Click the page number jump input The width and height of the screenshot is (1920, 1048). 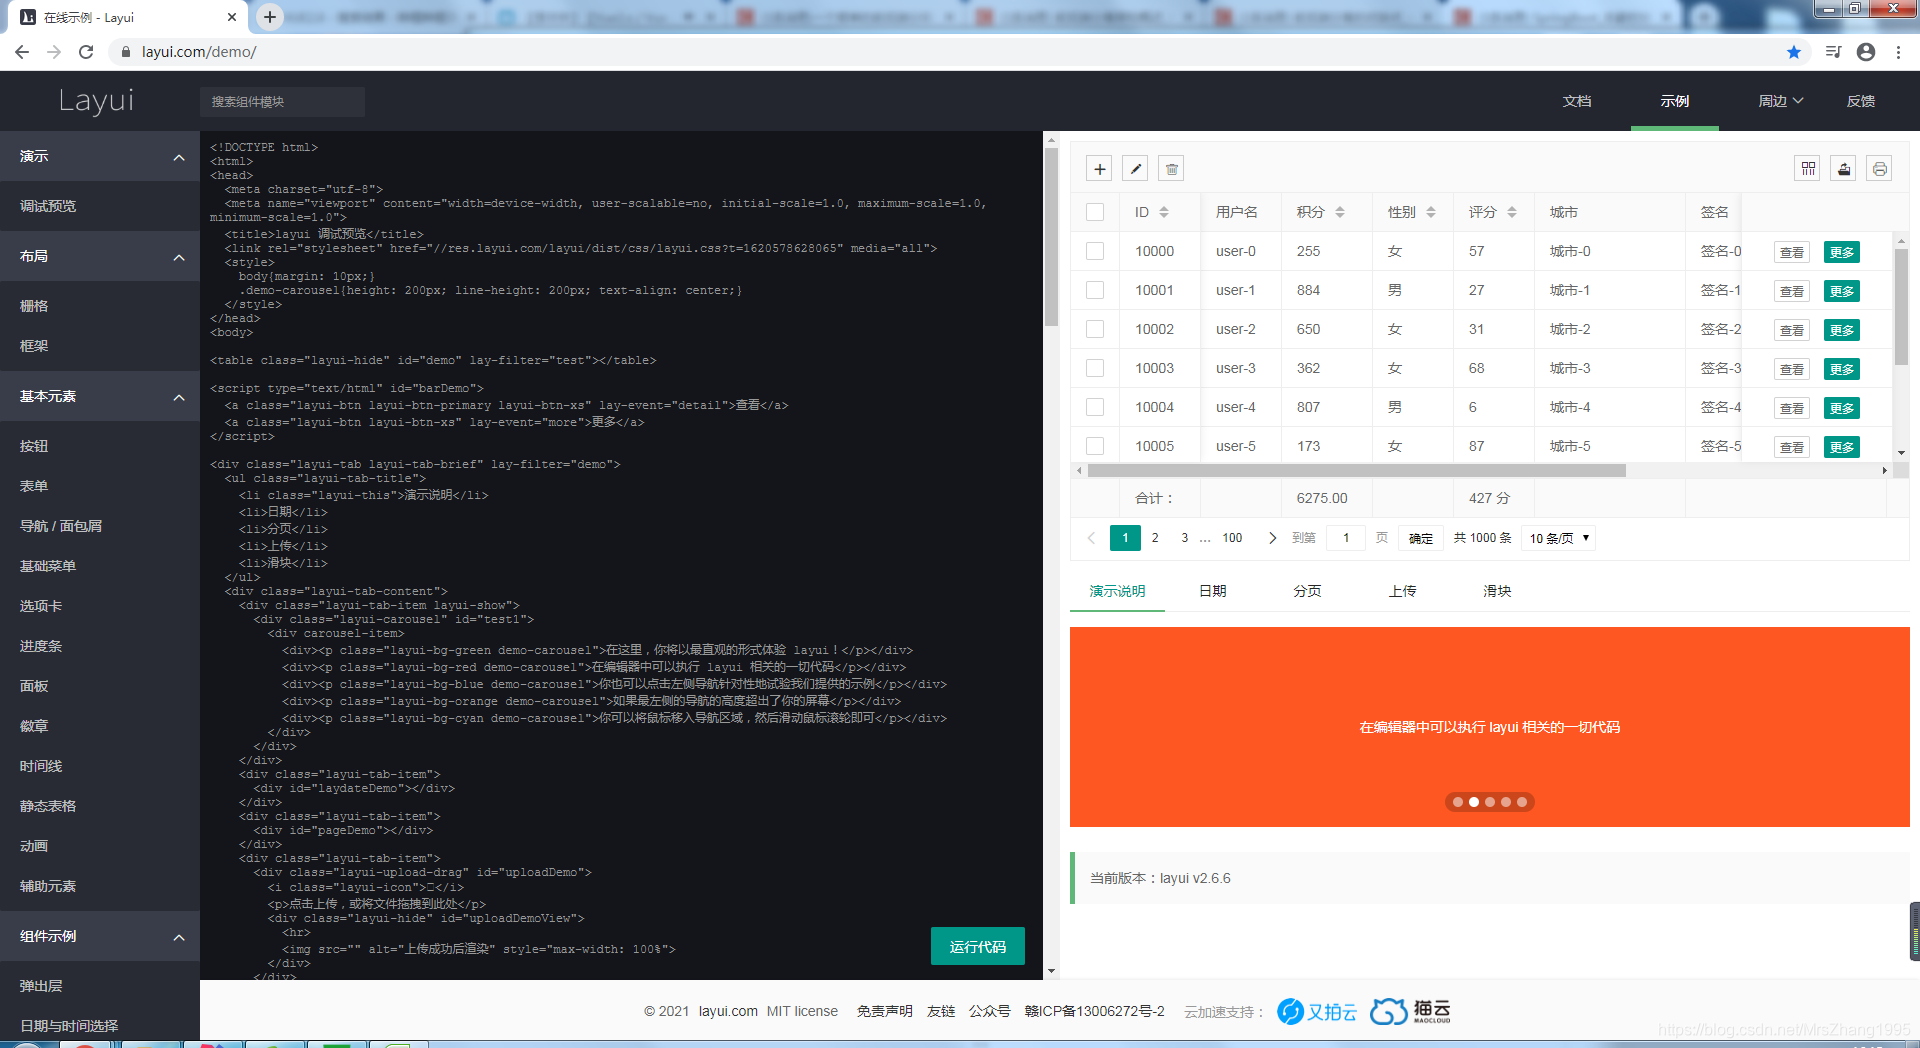(1346, 538)
